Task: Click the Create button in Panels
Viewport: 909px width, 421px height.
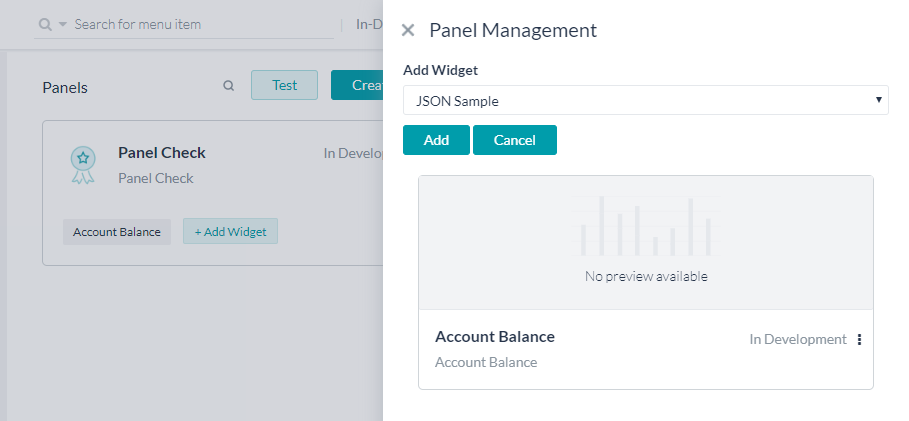Action: point(357,85)
